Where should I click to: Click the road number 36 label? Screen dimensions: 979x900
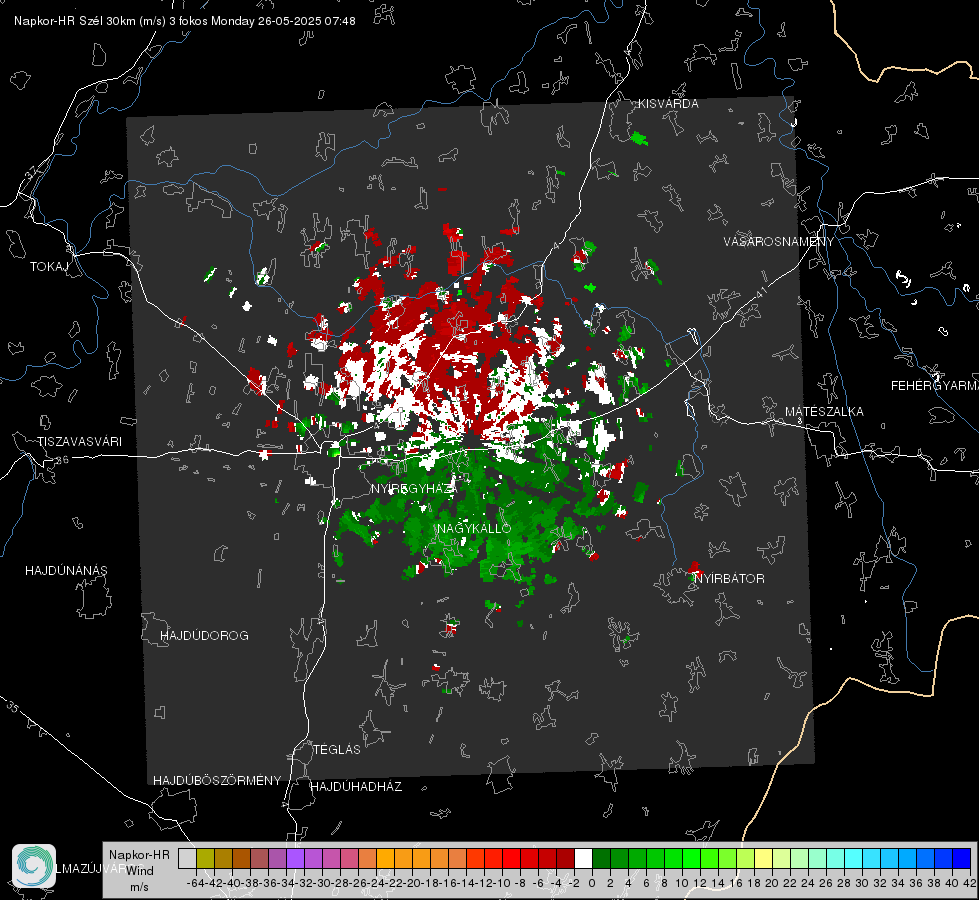pos(62,460)
